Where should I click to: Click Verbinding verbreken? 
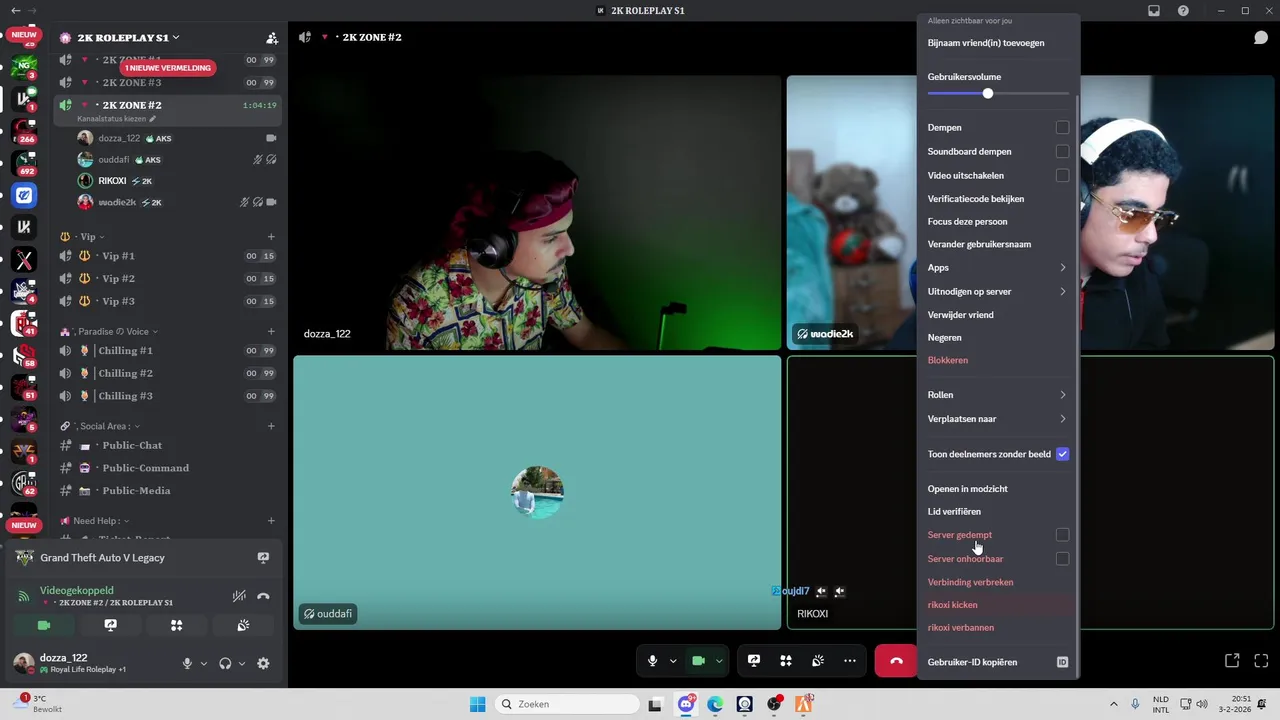point(970,582)
